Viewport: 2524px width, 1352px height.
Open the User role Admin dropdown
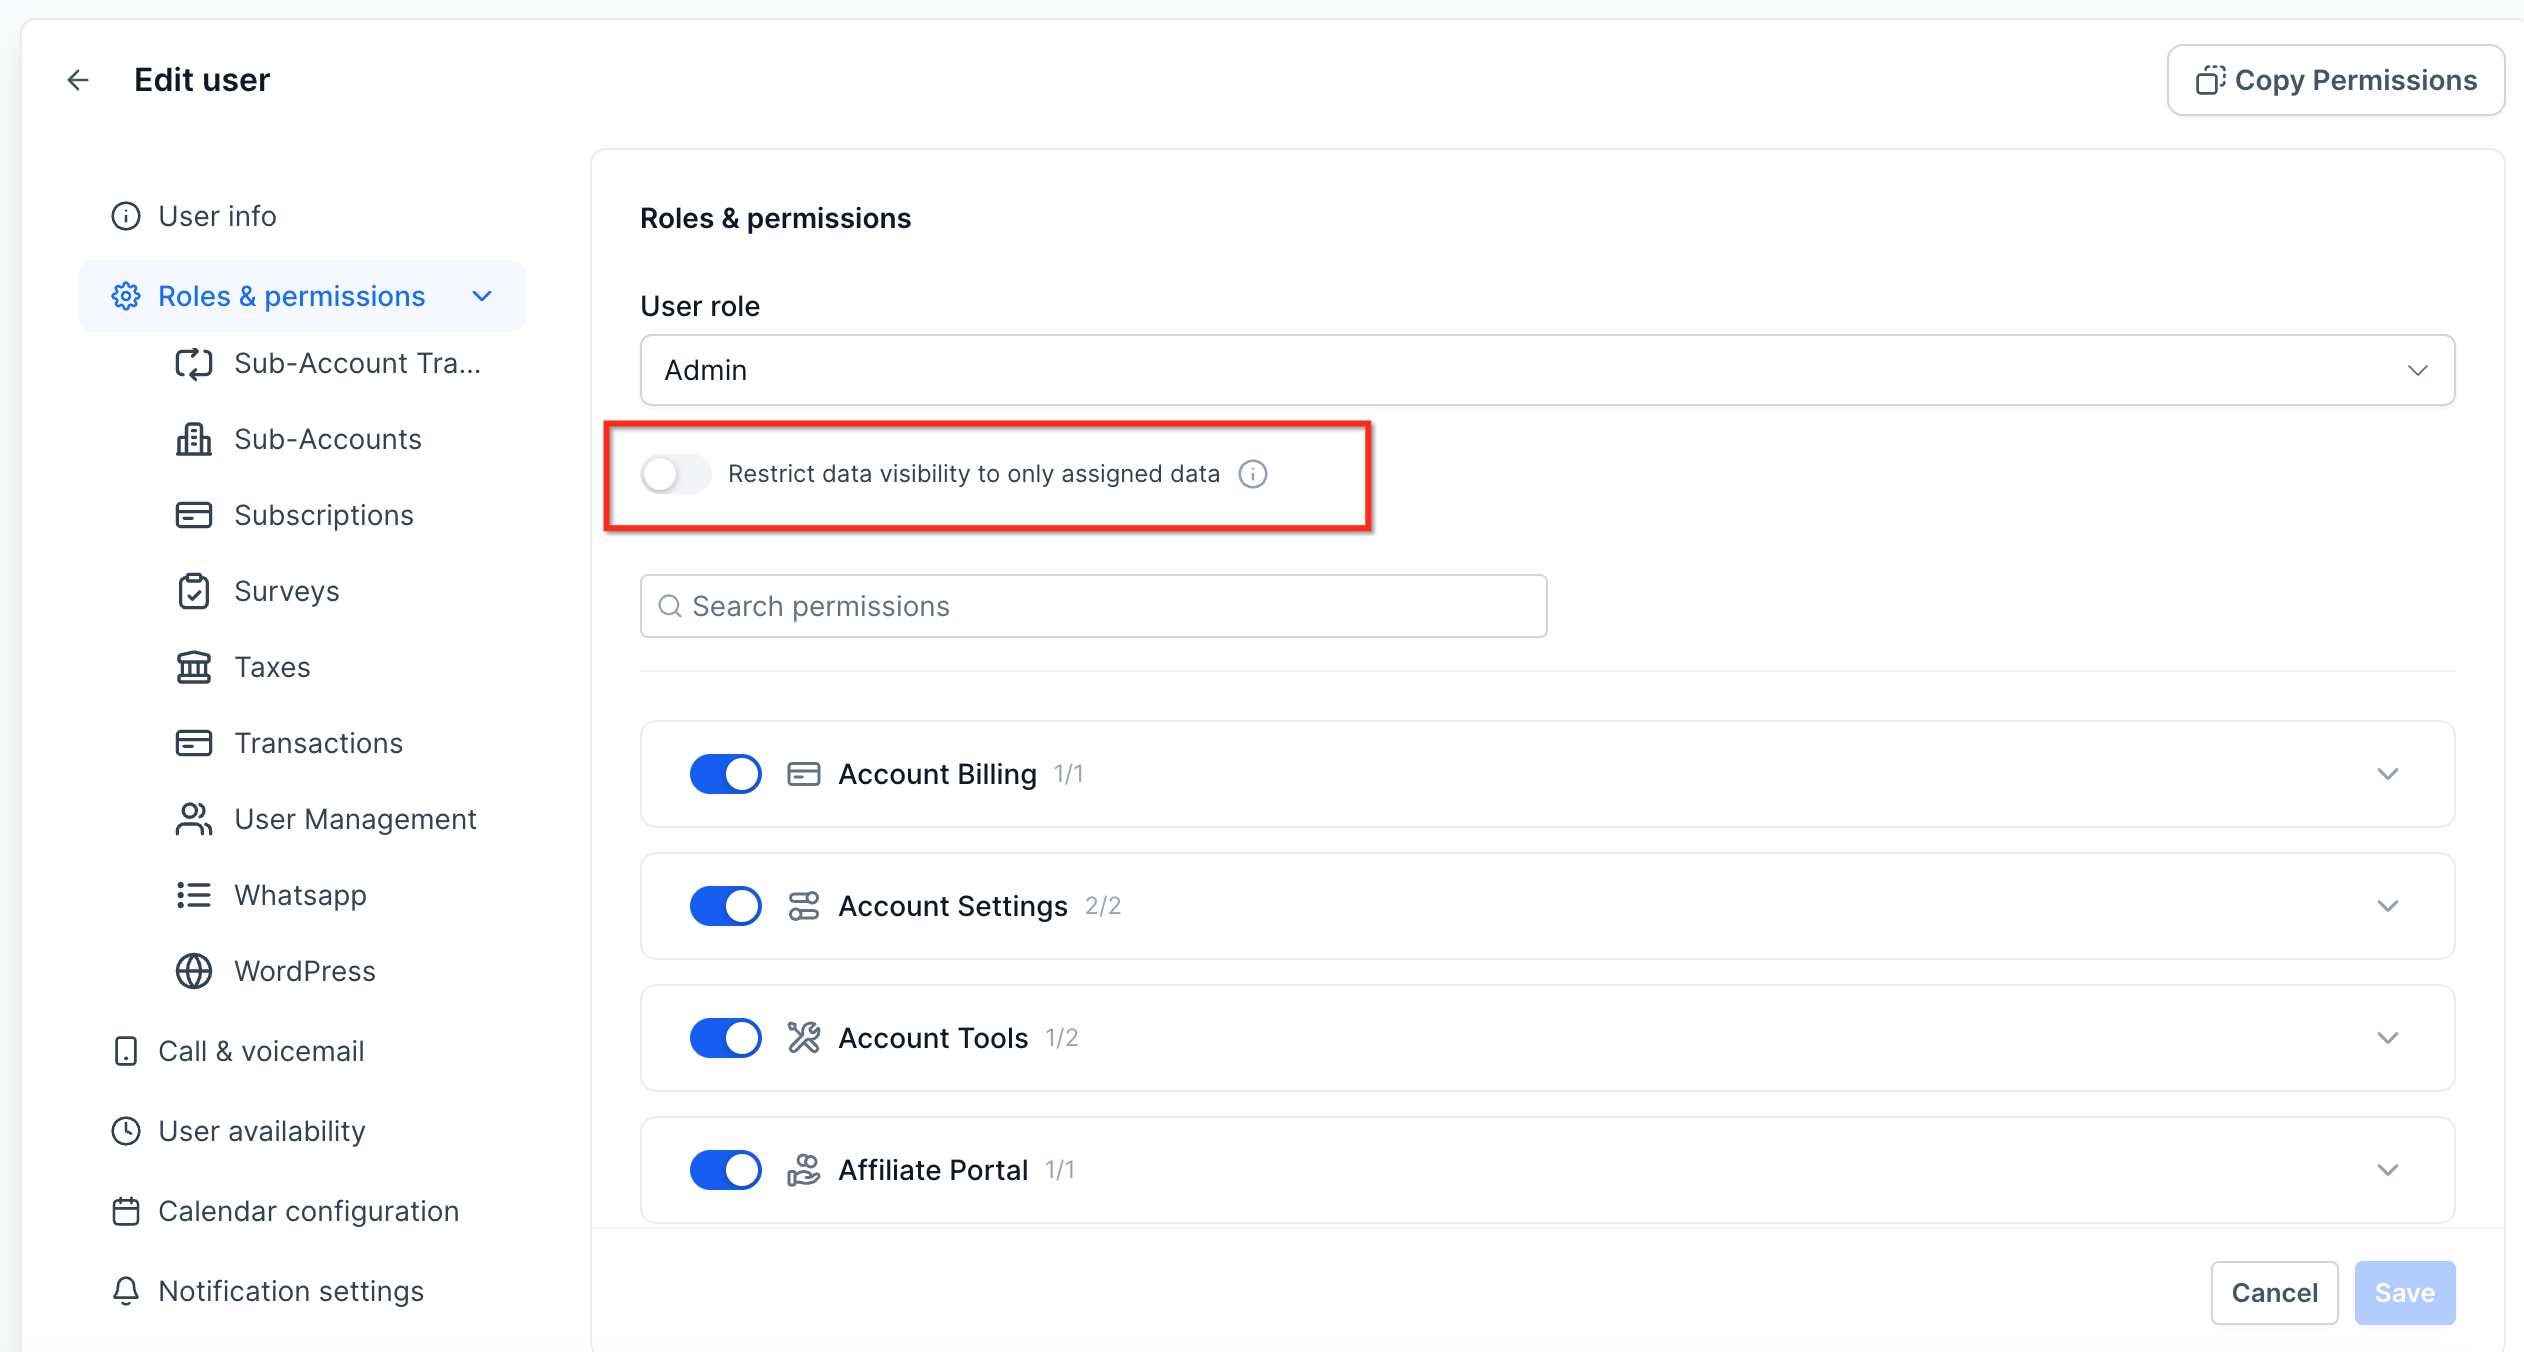[1547, 370]
